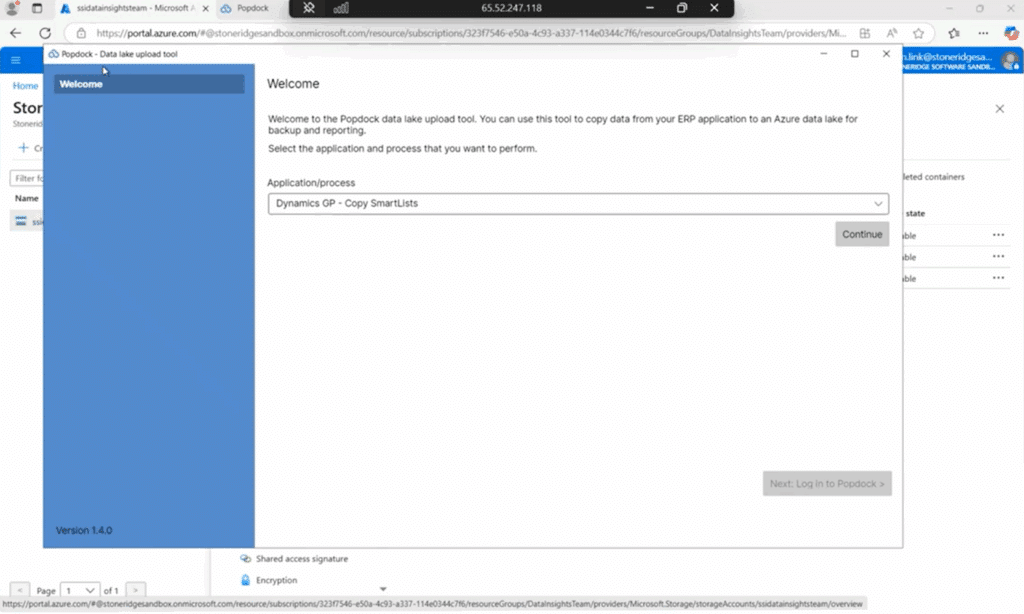Click the ssidatainsightsteam storage account icon

pos(21,220)
